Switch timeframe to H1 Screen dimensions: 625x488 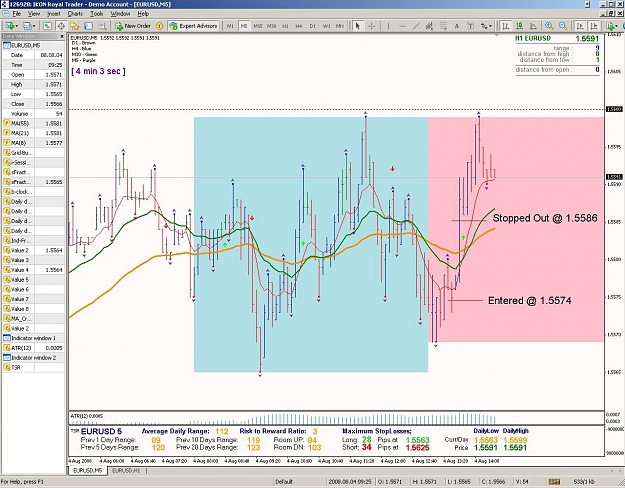coord(285,26)
